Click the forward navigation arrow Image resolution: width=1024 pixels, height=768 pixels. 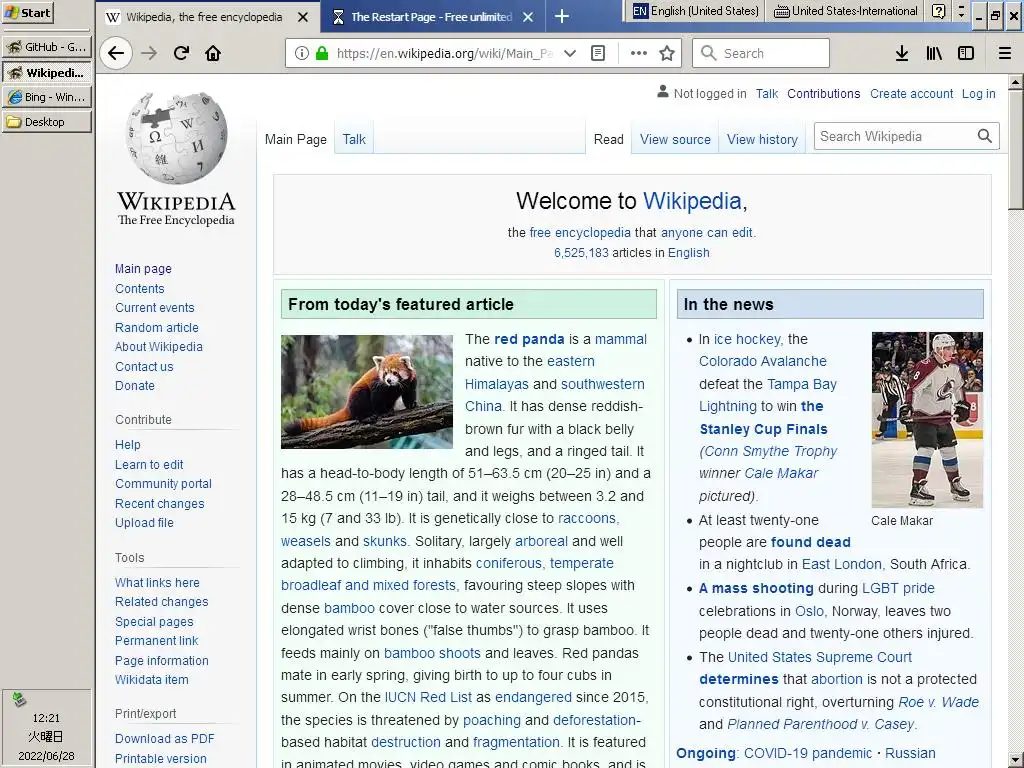150,53
